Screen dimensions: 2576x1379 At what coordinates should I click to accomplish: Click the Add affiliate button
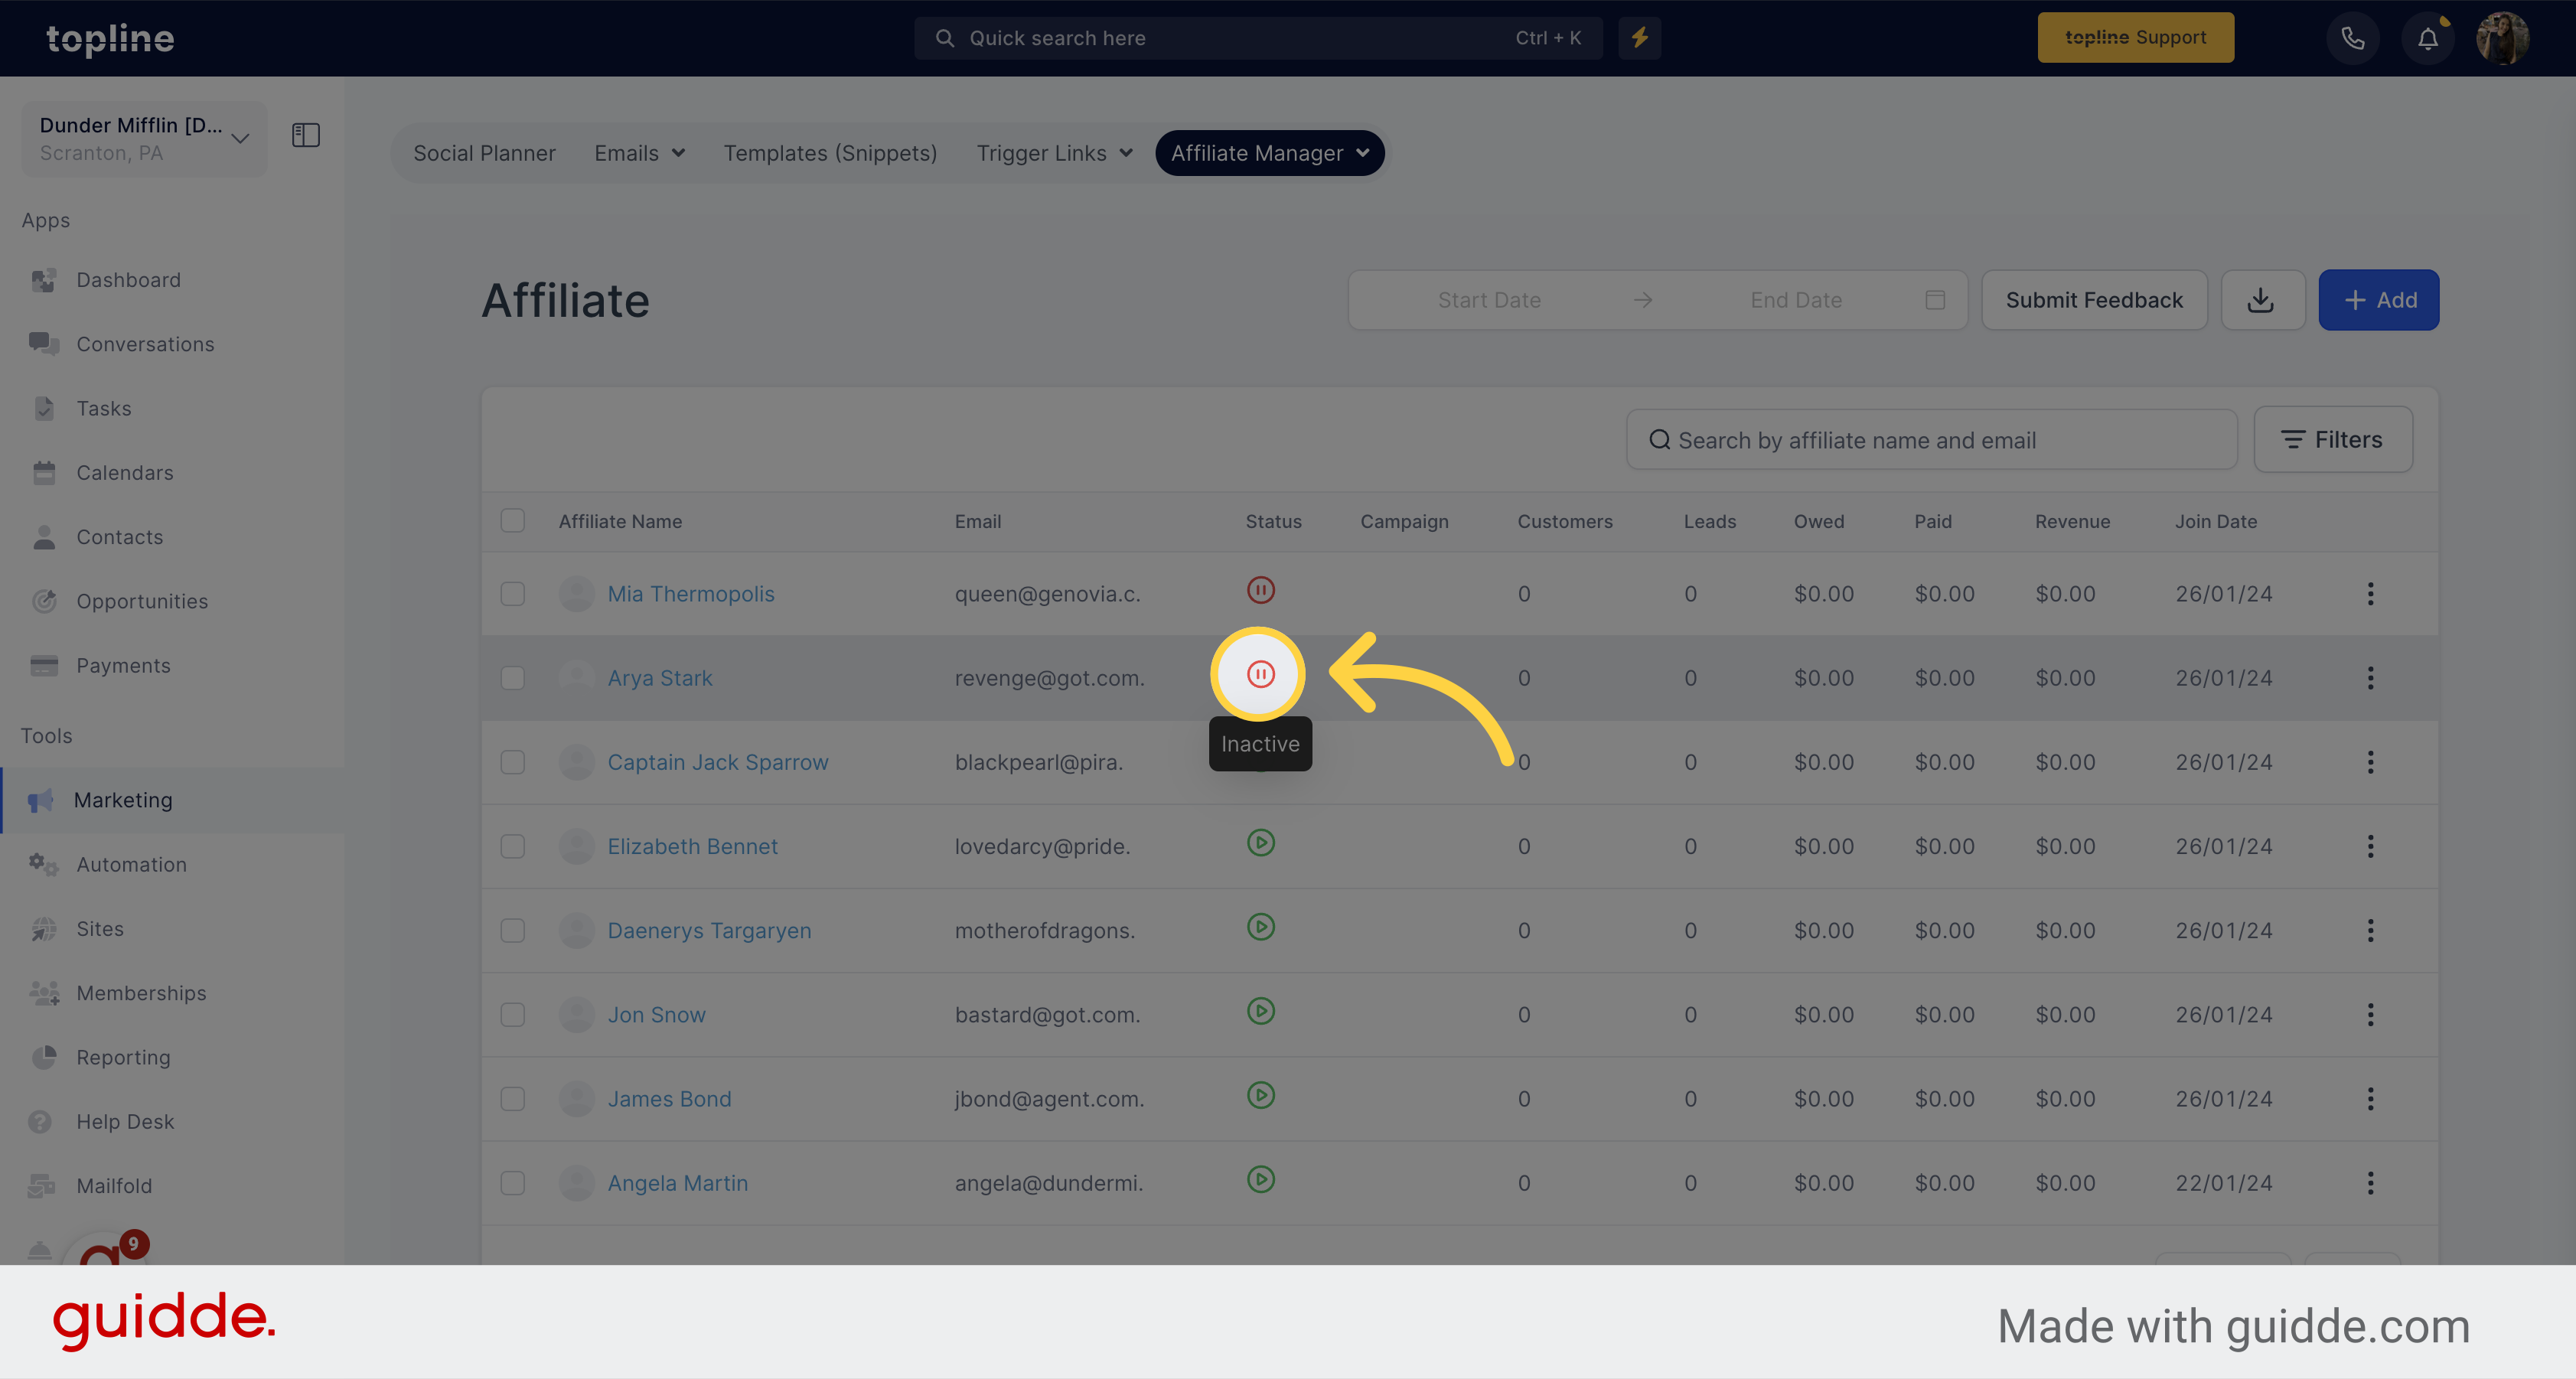[2379, 298]
